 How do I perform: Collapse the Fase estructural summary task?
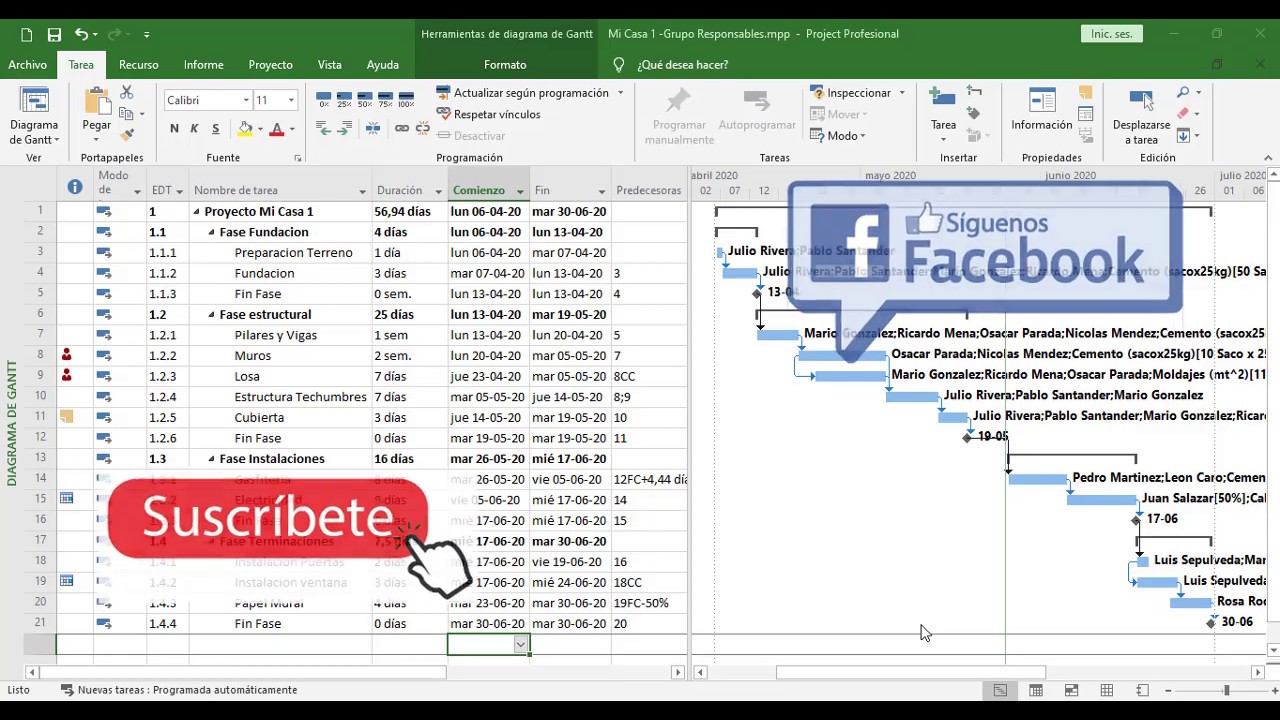212,315
